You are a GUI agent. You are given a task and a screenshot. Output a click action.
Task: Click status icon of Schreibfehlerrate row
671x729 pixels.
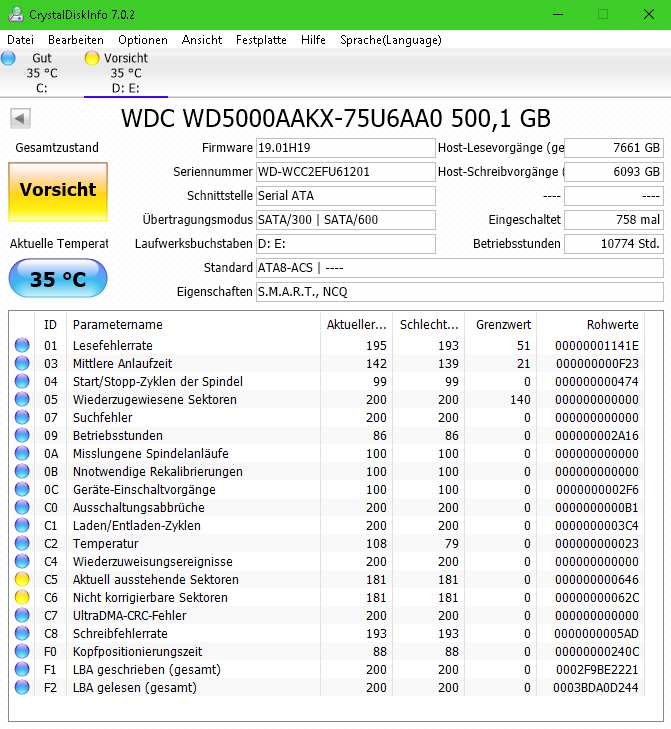coord(22,633)
